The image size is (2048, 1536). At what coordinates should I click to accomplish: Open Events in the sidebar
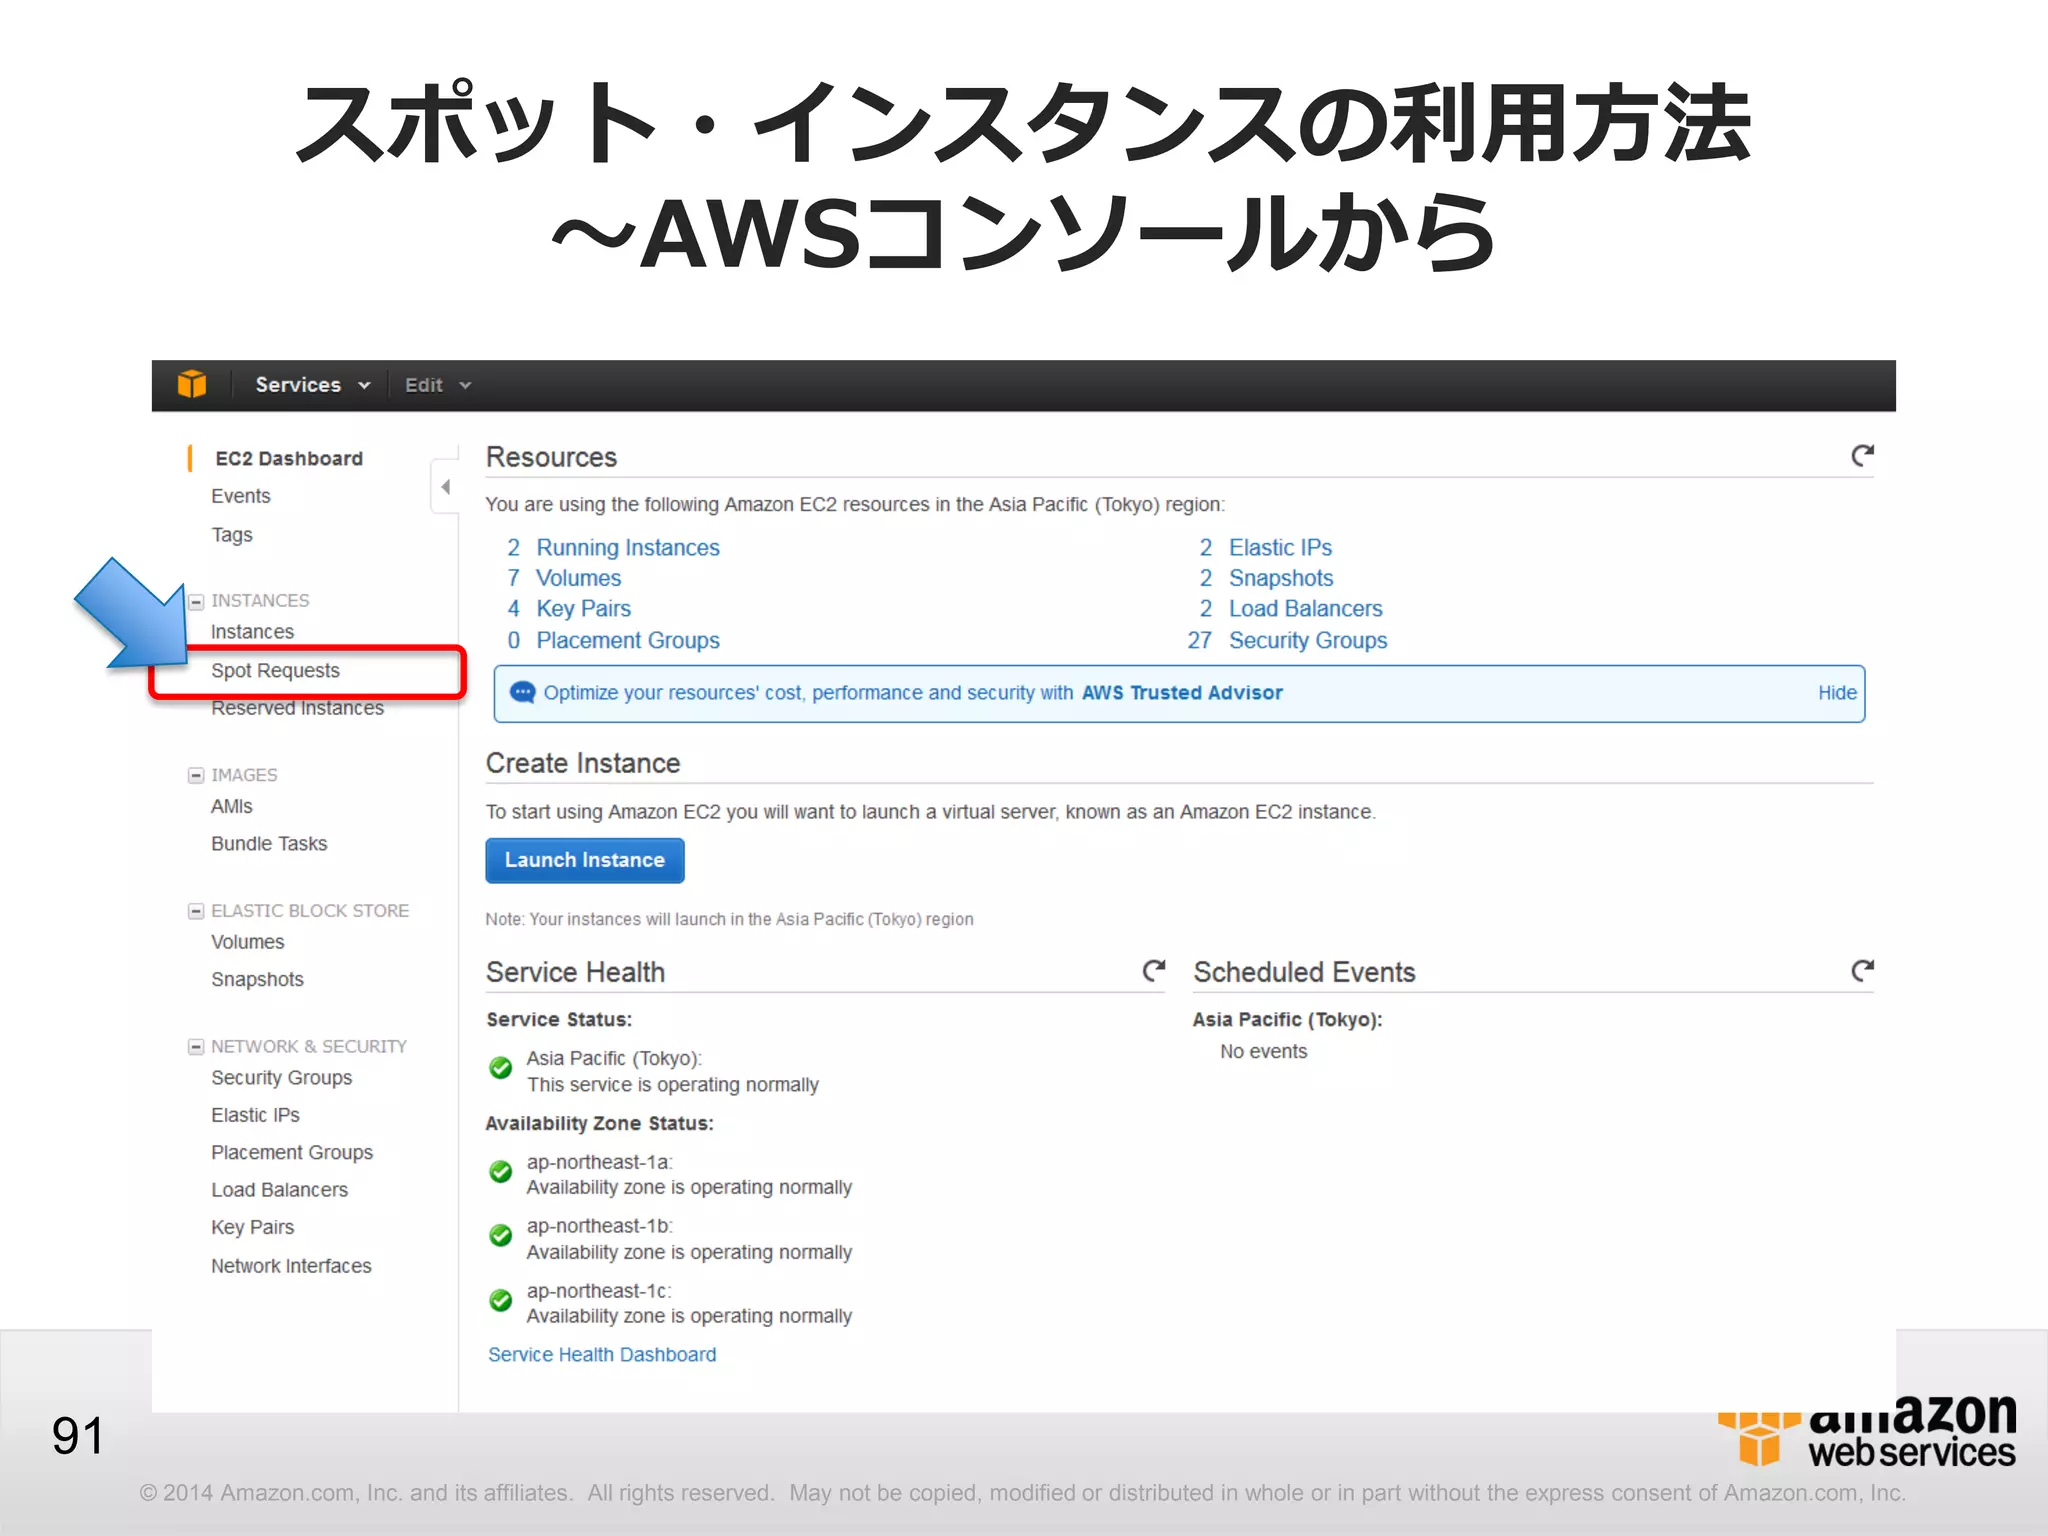click(241, 496)
